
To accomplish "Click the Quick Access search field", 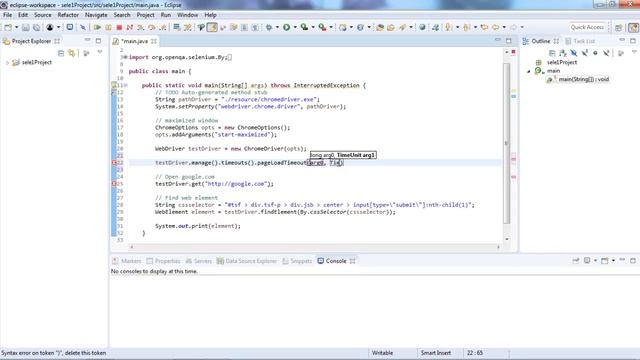I will click(587, 27).
